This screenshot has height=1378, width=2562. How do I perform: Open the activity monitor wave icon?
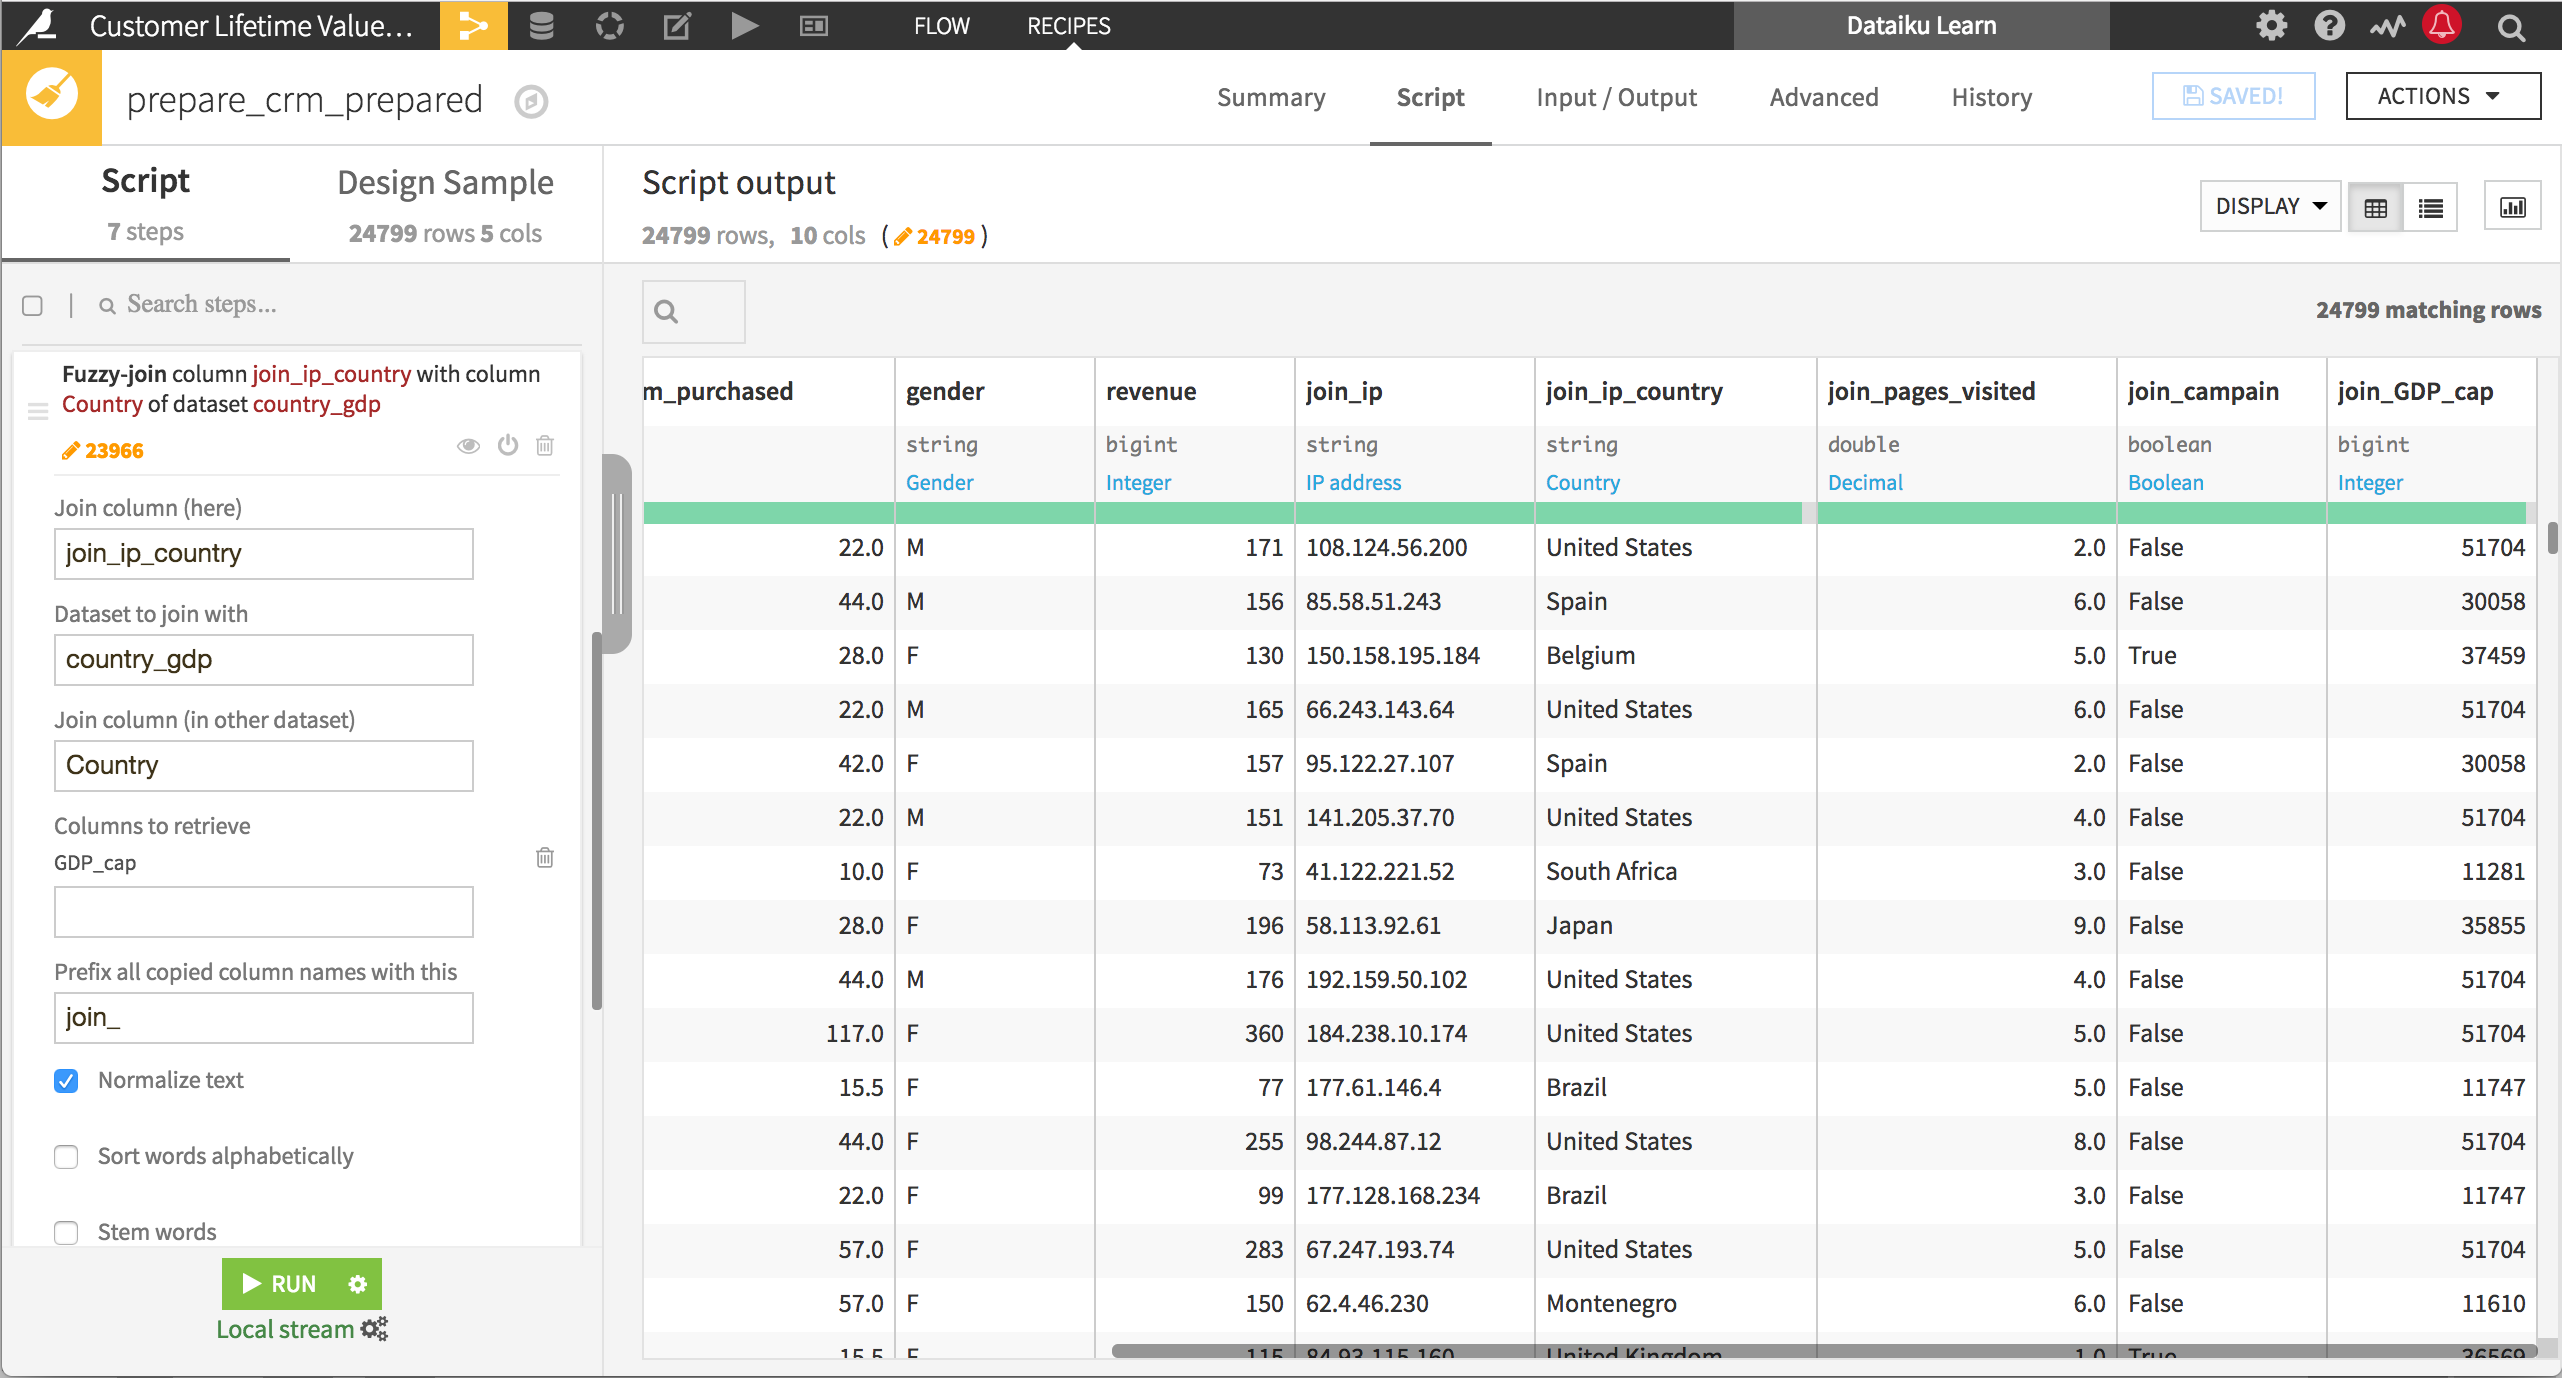click(x=2387, y=26)
